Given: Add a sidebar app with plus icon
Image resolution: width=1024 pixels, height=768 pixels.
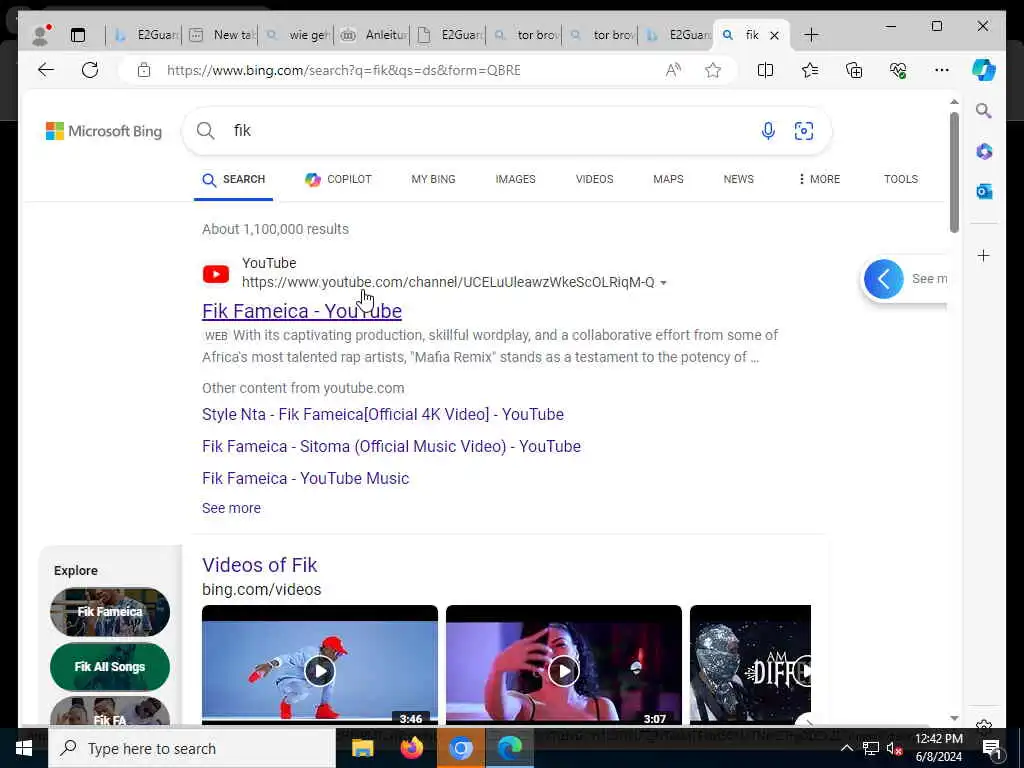Looking at the screenshot, I should tap(984, 255).
